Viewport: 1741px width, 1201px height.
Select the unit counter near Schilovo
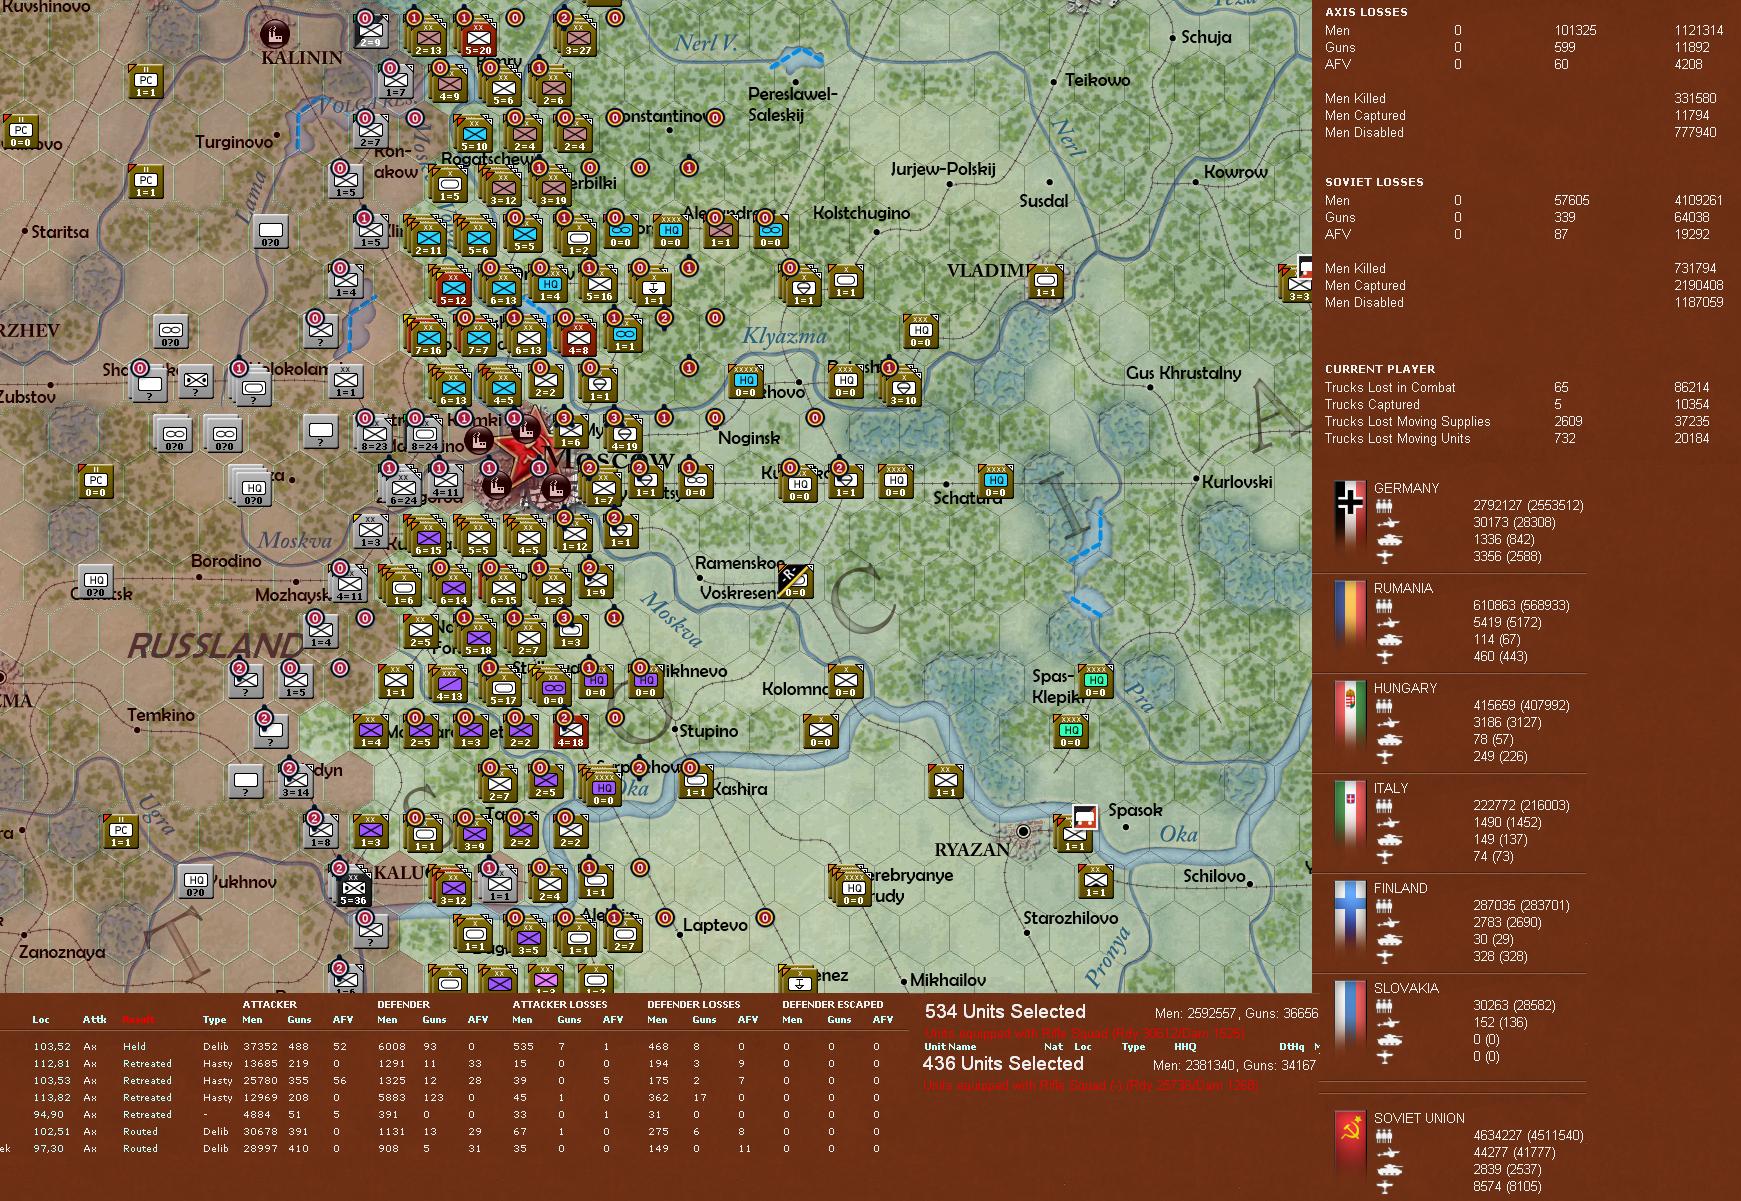tap(1096, 880)
